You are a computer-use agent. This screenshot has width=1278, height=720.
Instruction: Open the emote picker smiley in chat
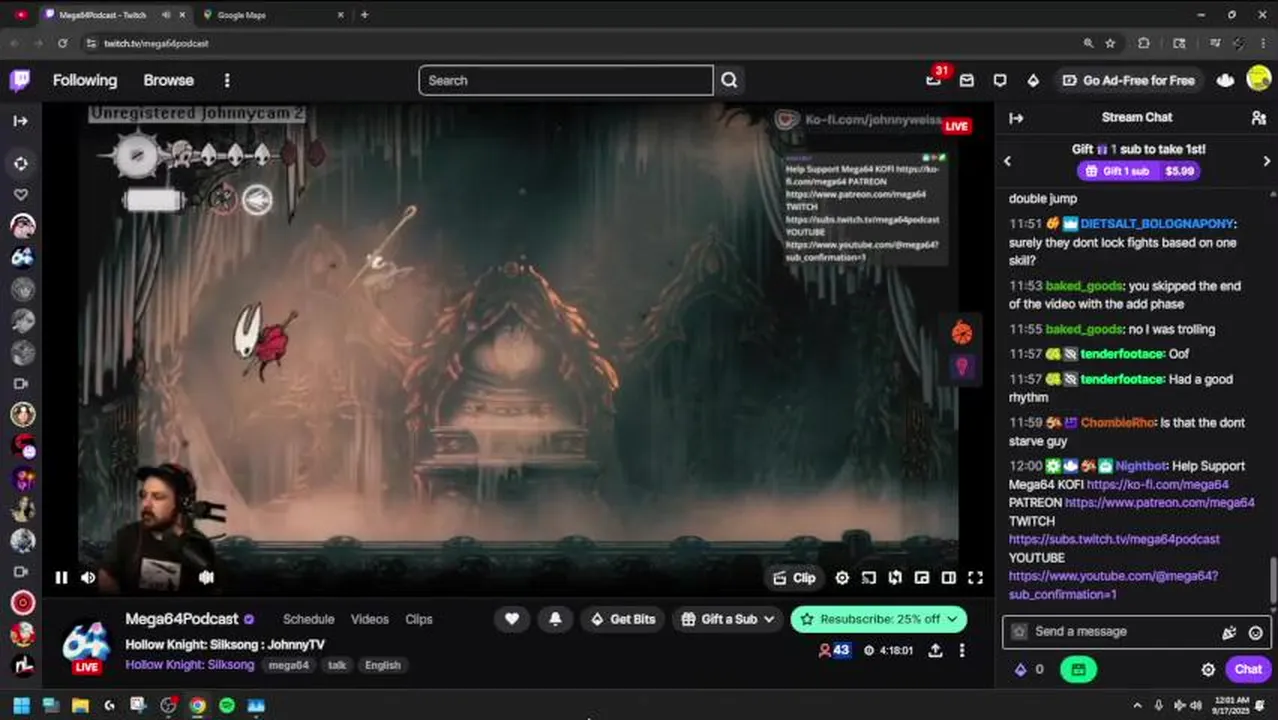click(1255, 632)
